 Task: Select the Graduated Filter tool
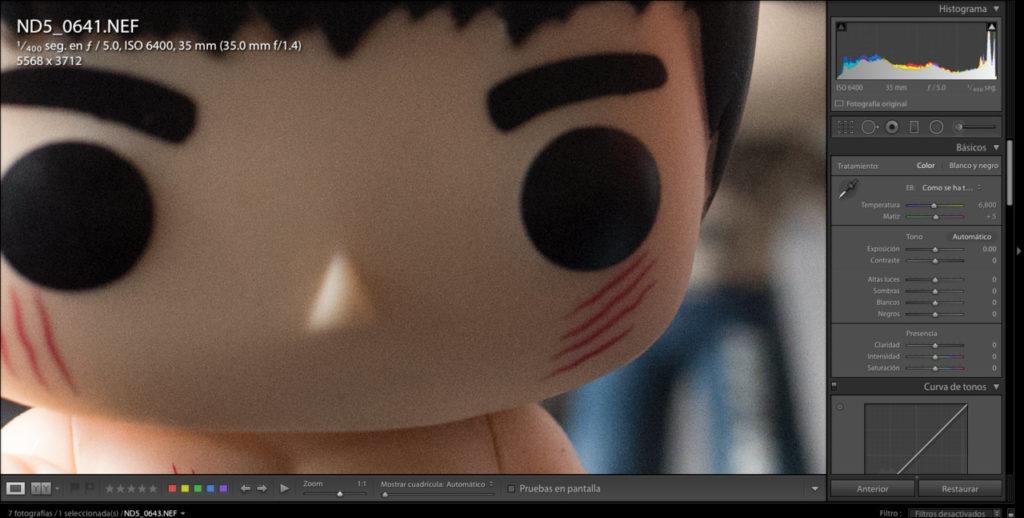point(914,127)
